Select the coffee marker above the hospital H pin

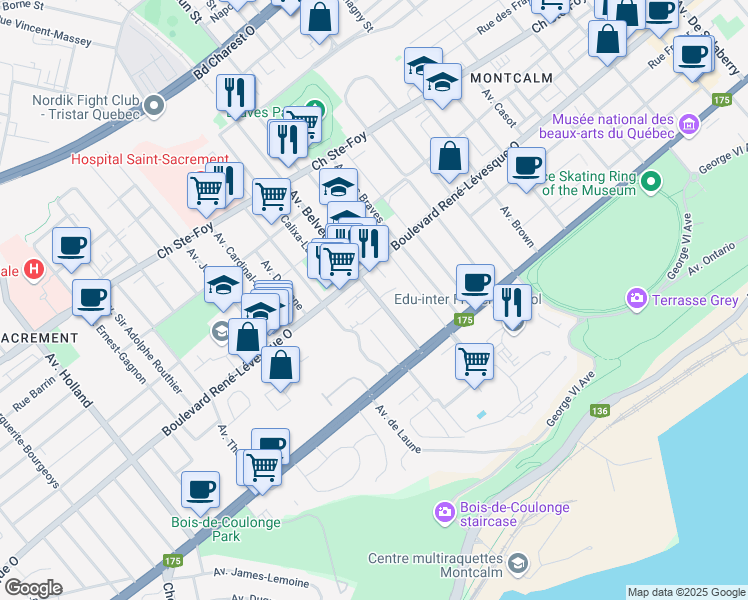click(x=72, y=248)
